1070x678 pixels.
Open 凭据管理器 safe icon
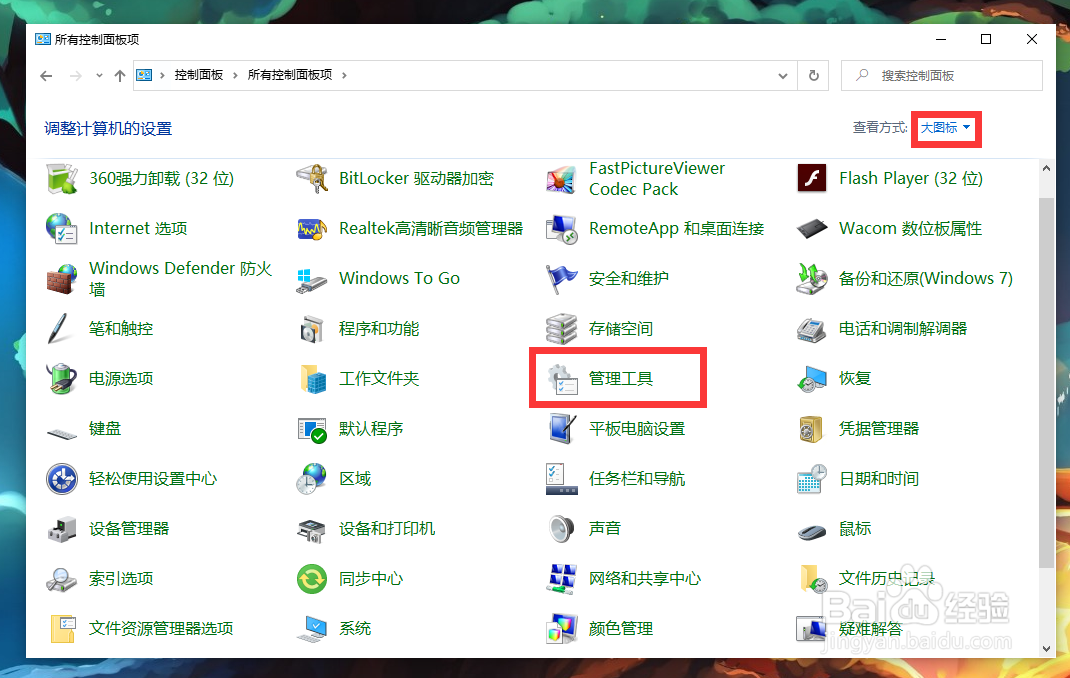click(812, 429)
